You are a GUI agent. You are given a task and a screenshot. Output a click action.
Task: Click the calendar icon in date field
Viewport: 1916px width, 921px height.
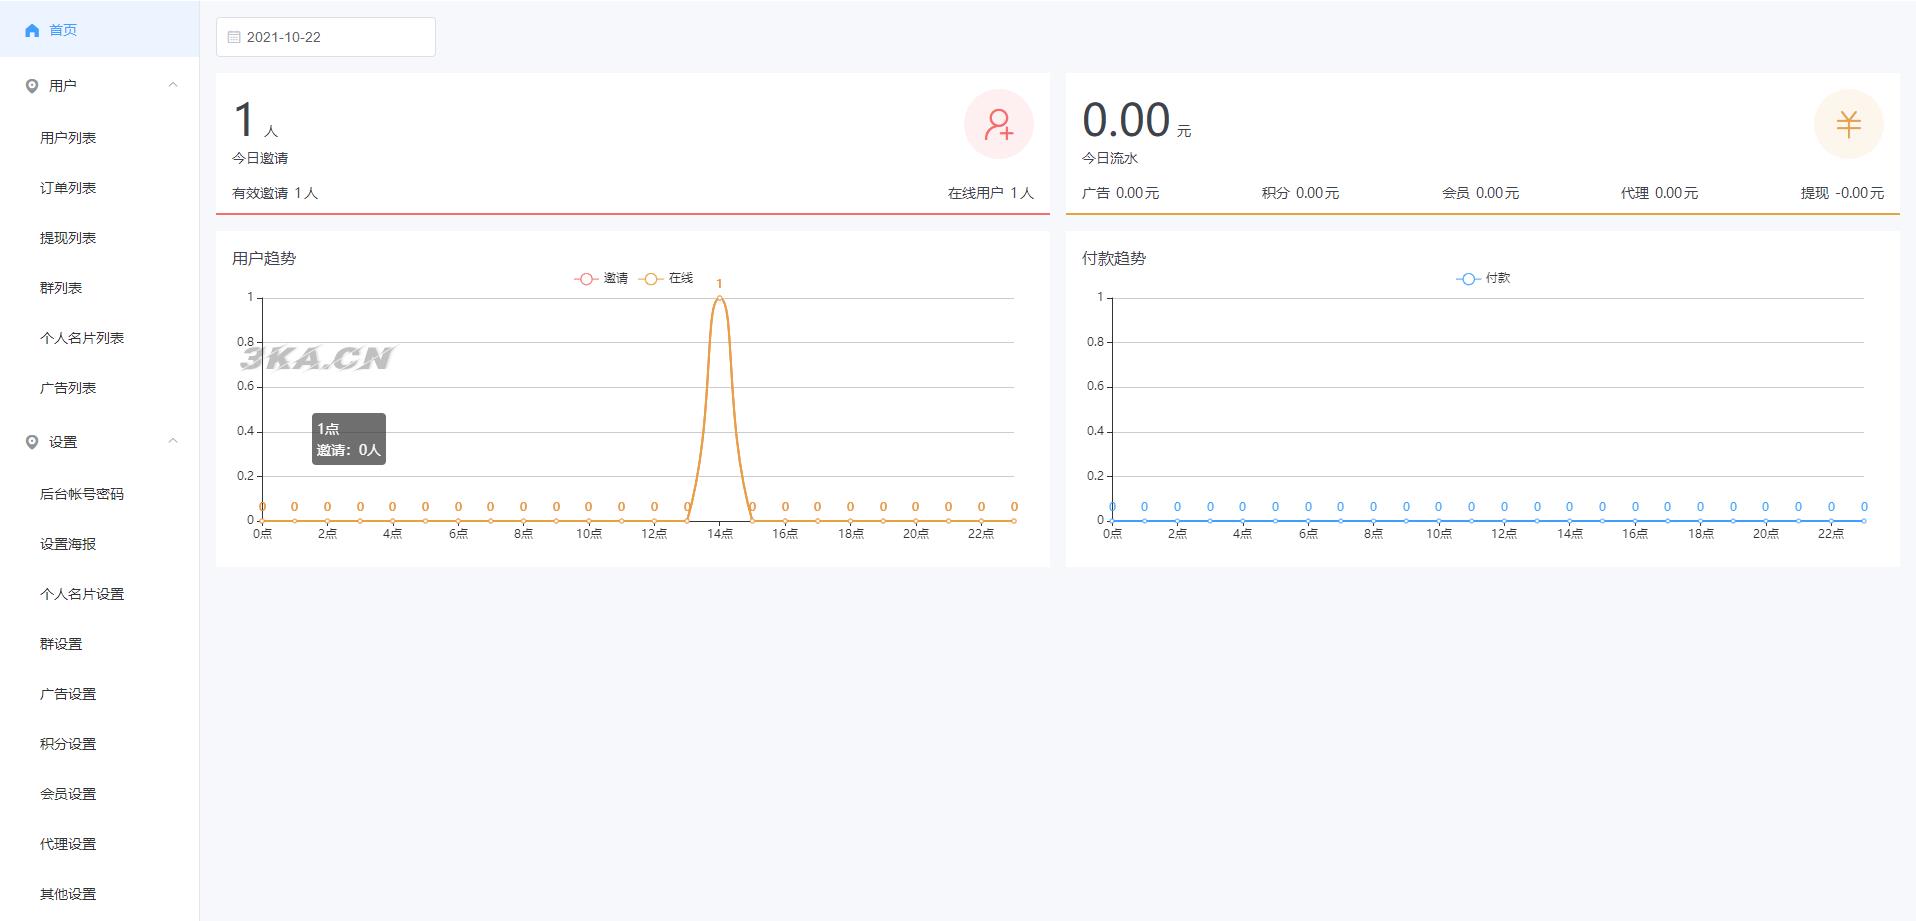(x=234, y=37)
